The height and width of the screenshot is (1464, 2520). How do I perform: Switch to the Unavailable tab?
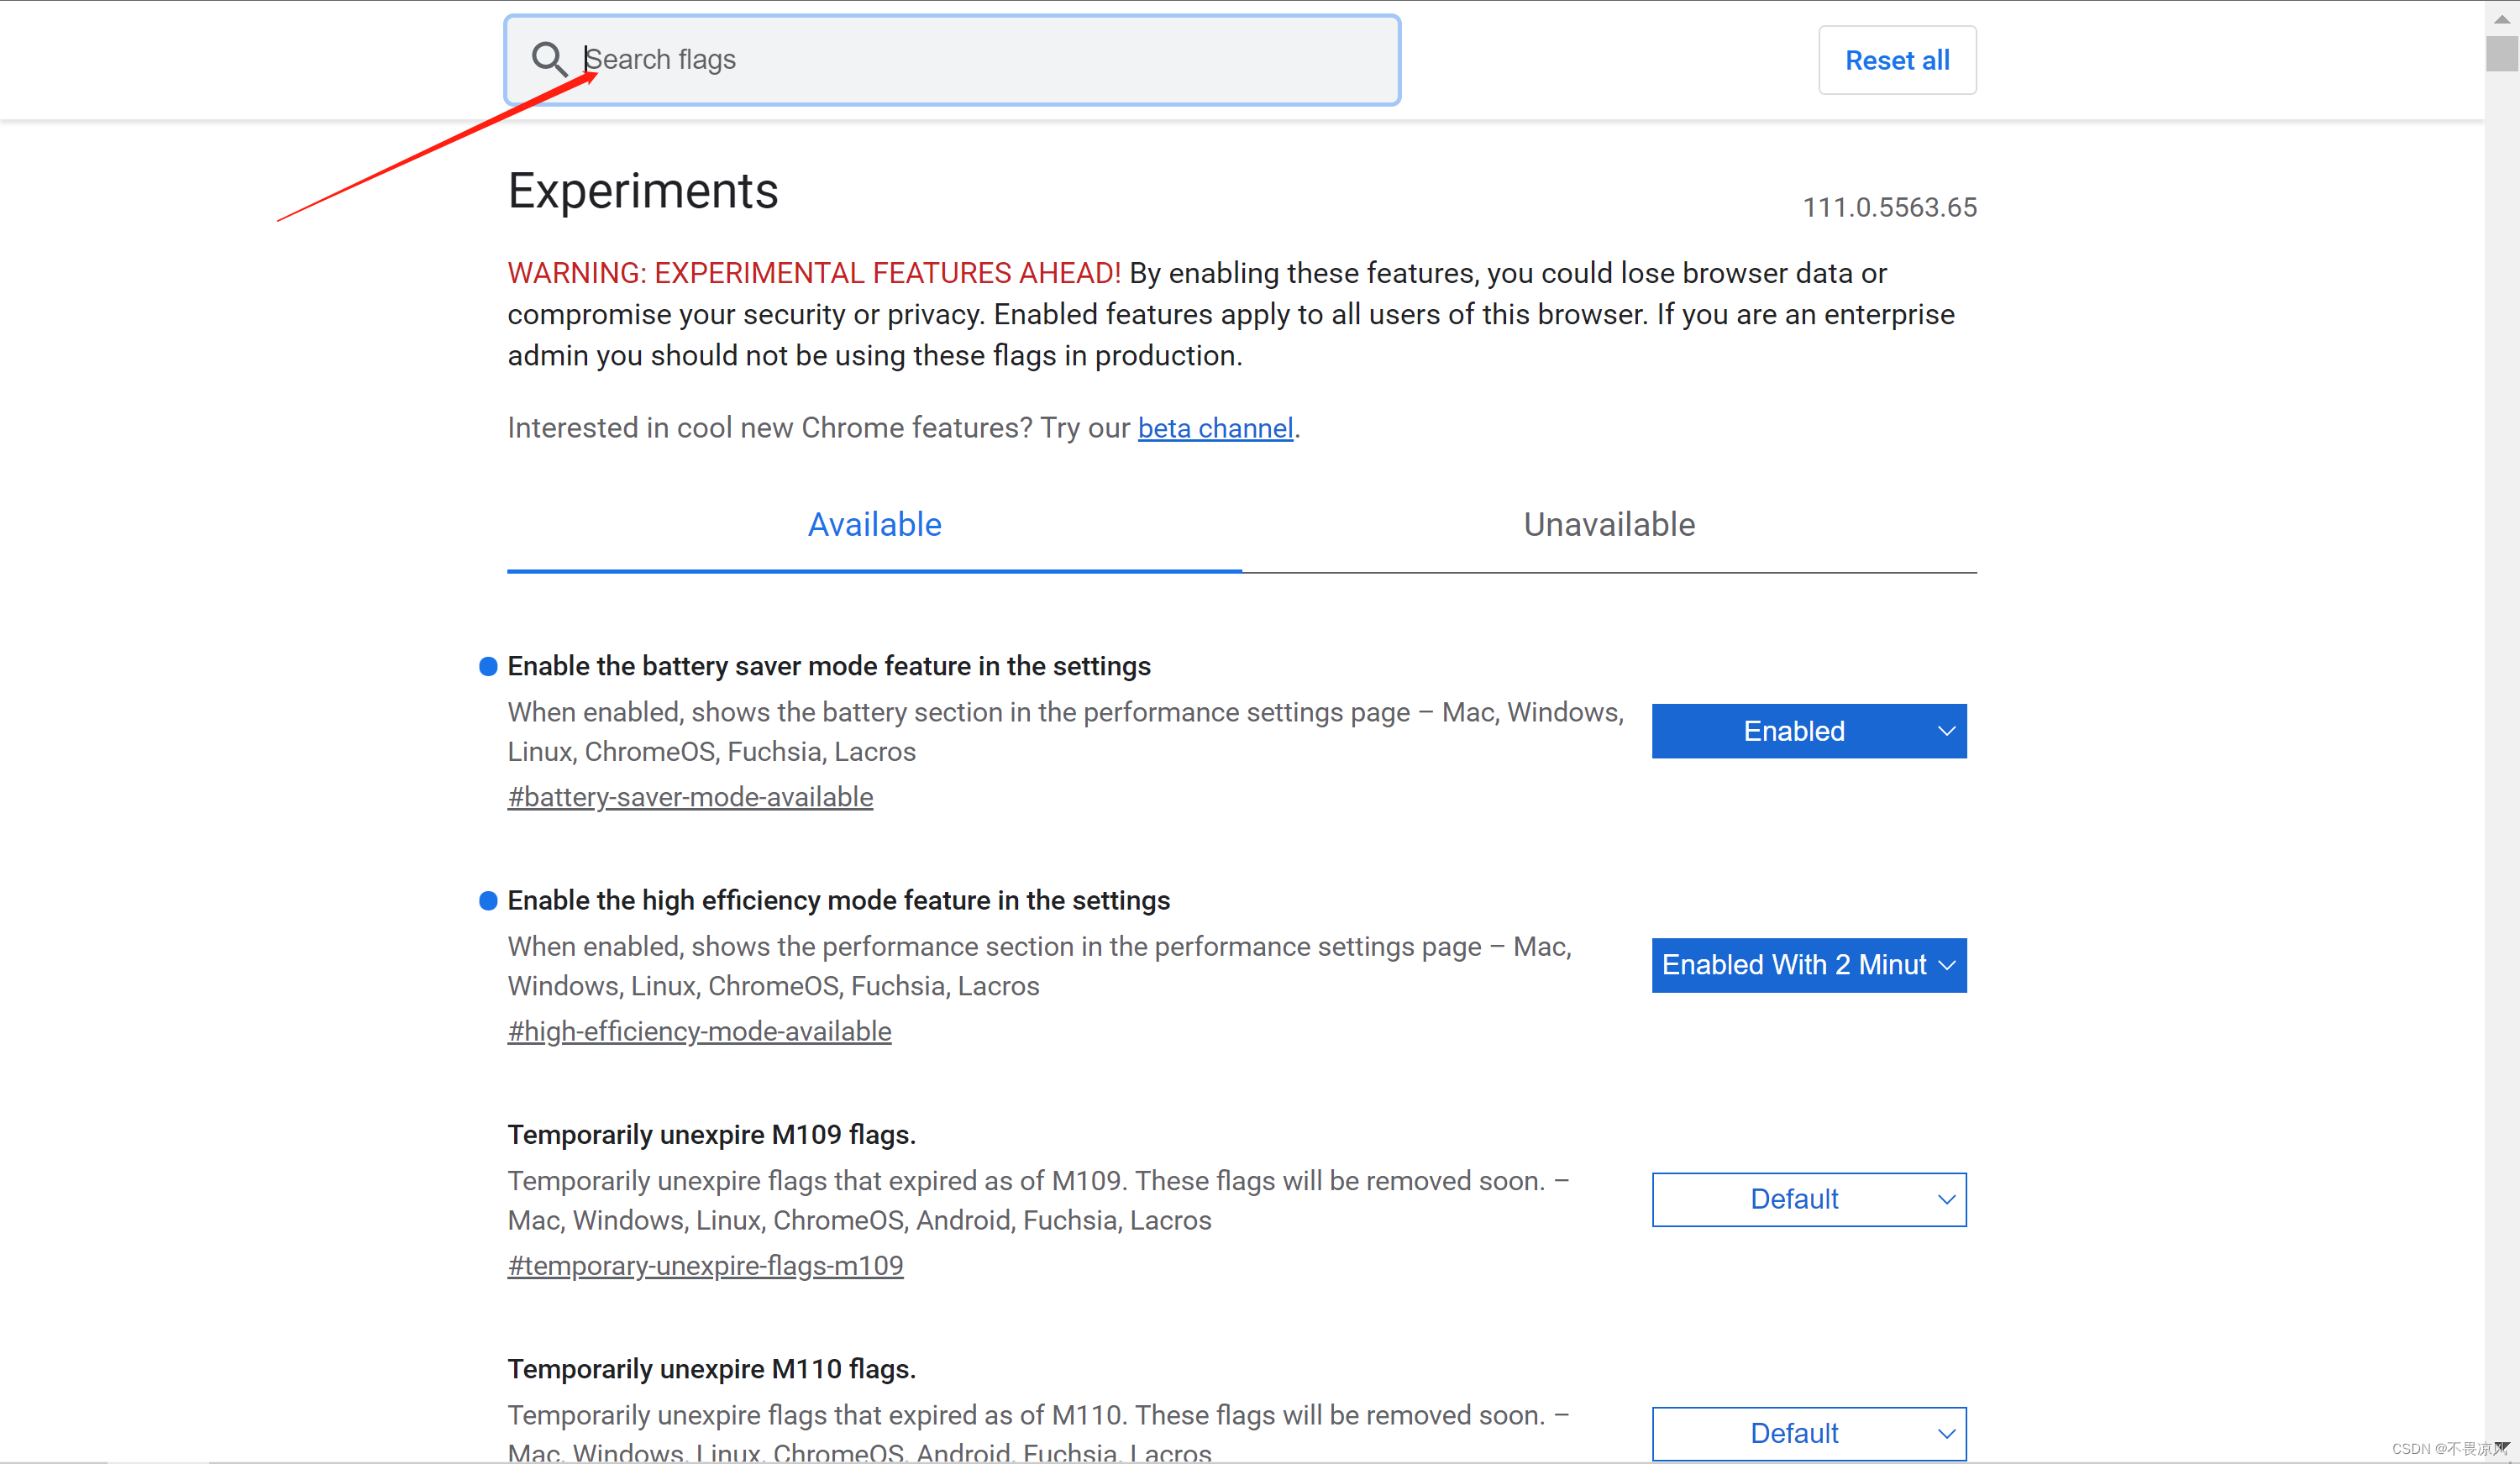(1609, 525)
